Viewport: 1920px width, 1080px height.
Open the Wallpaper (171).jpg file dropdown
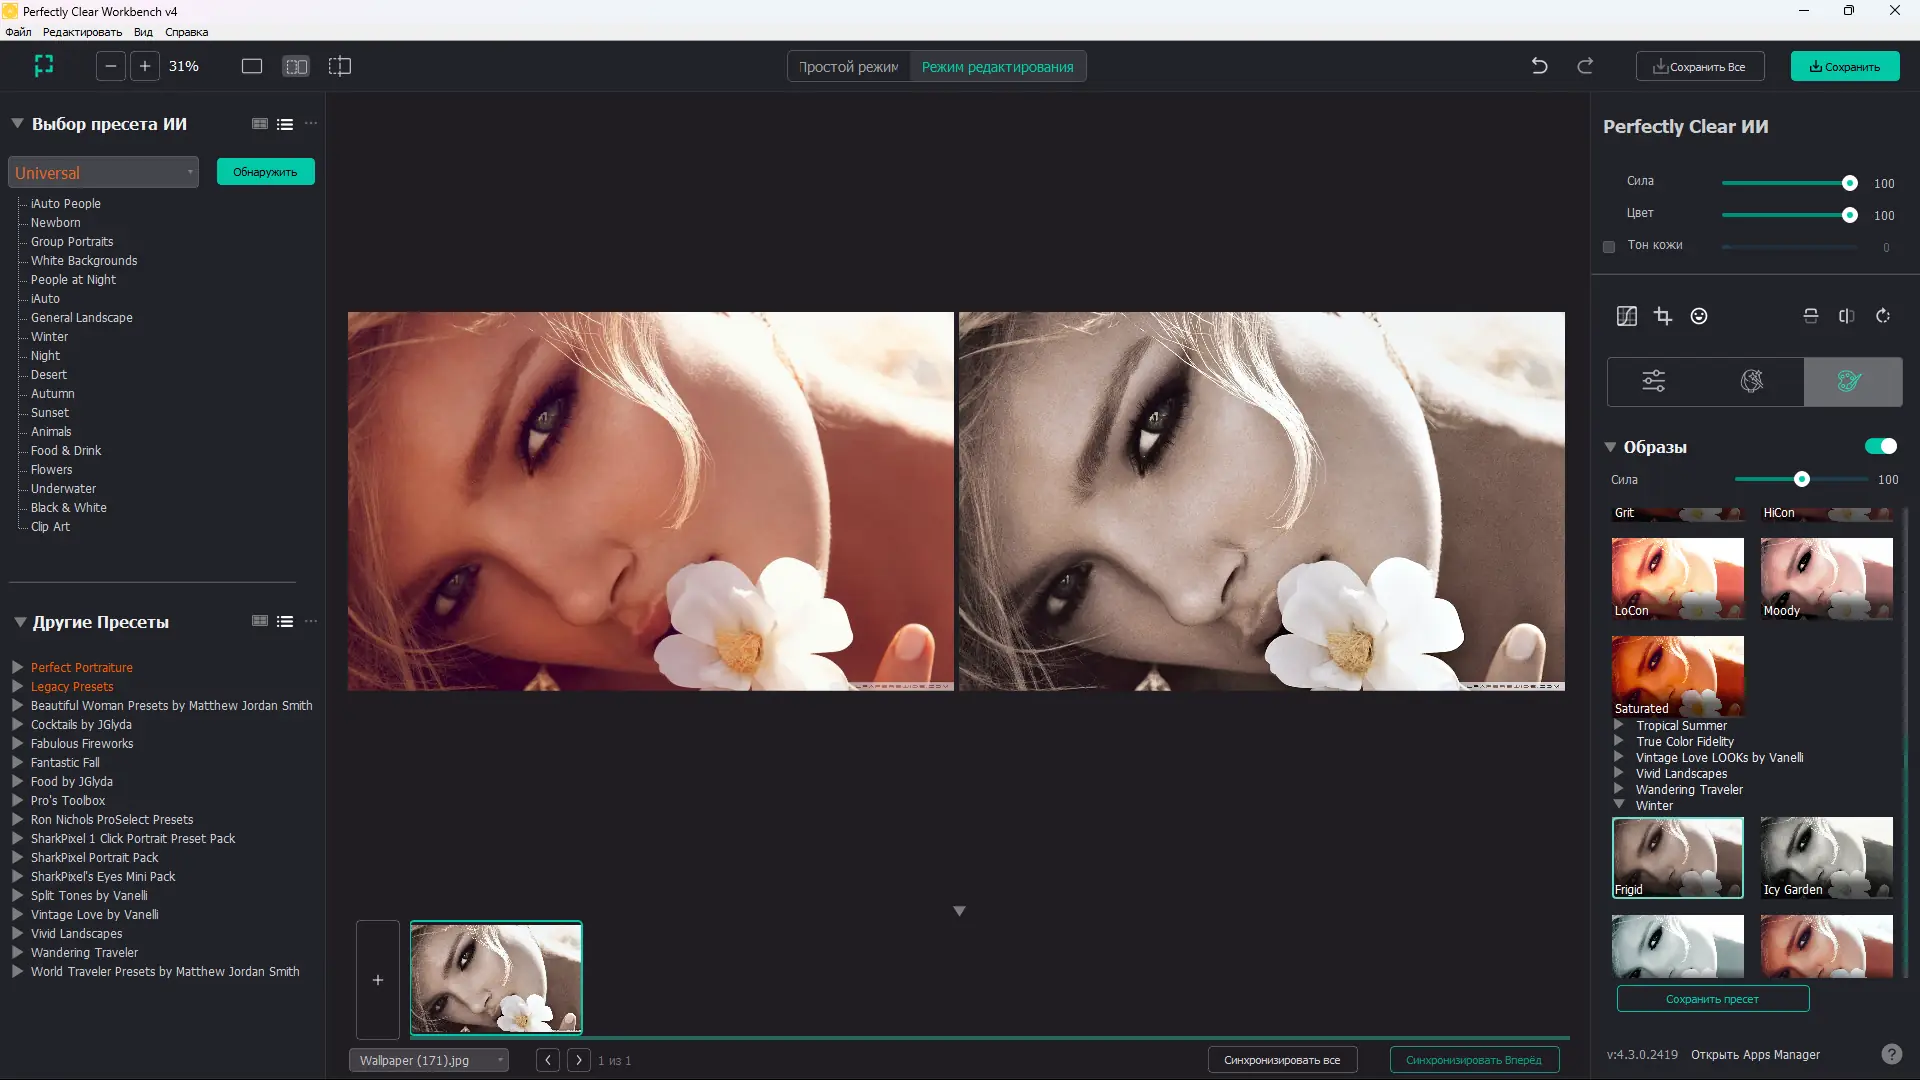[x=428, y=1060]
